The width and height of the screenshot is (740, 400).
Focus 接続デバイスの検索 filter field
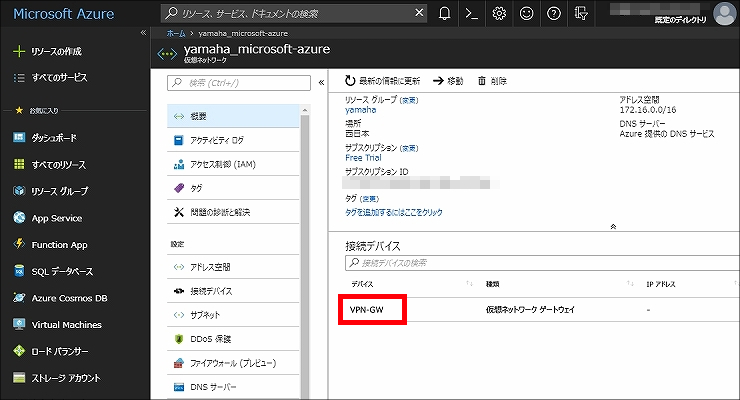coord(542,263)
